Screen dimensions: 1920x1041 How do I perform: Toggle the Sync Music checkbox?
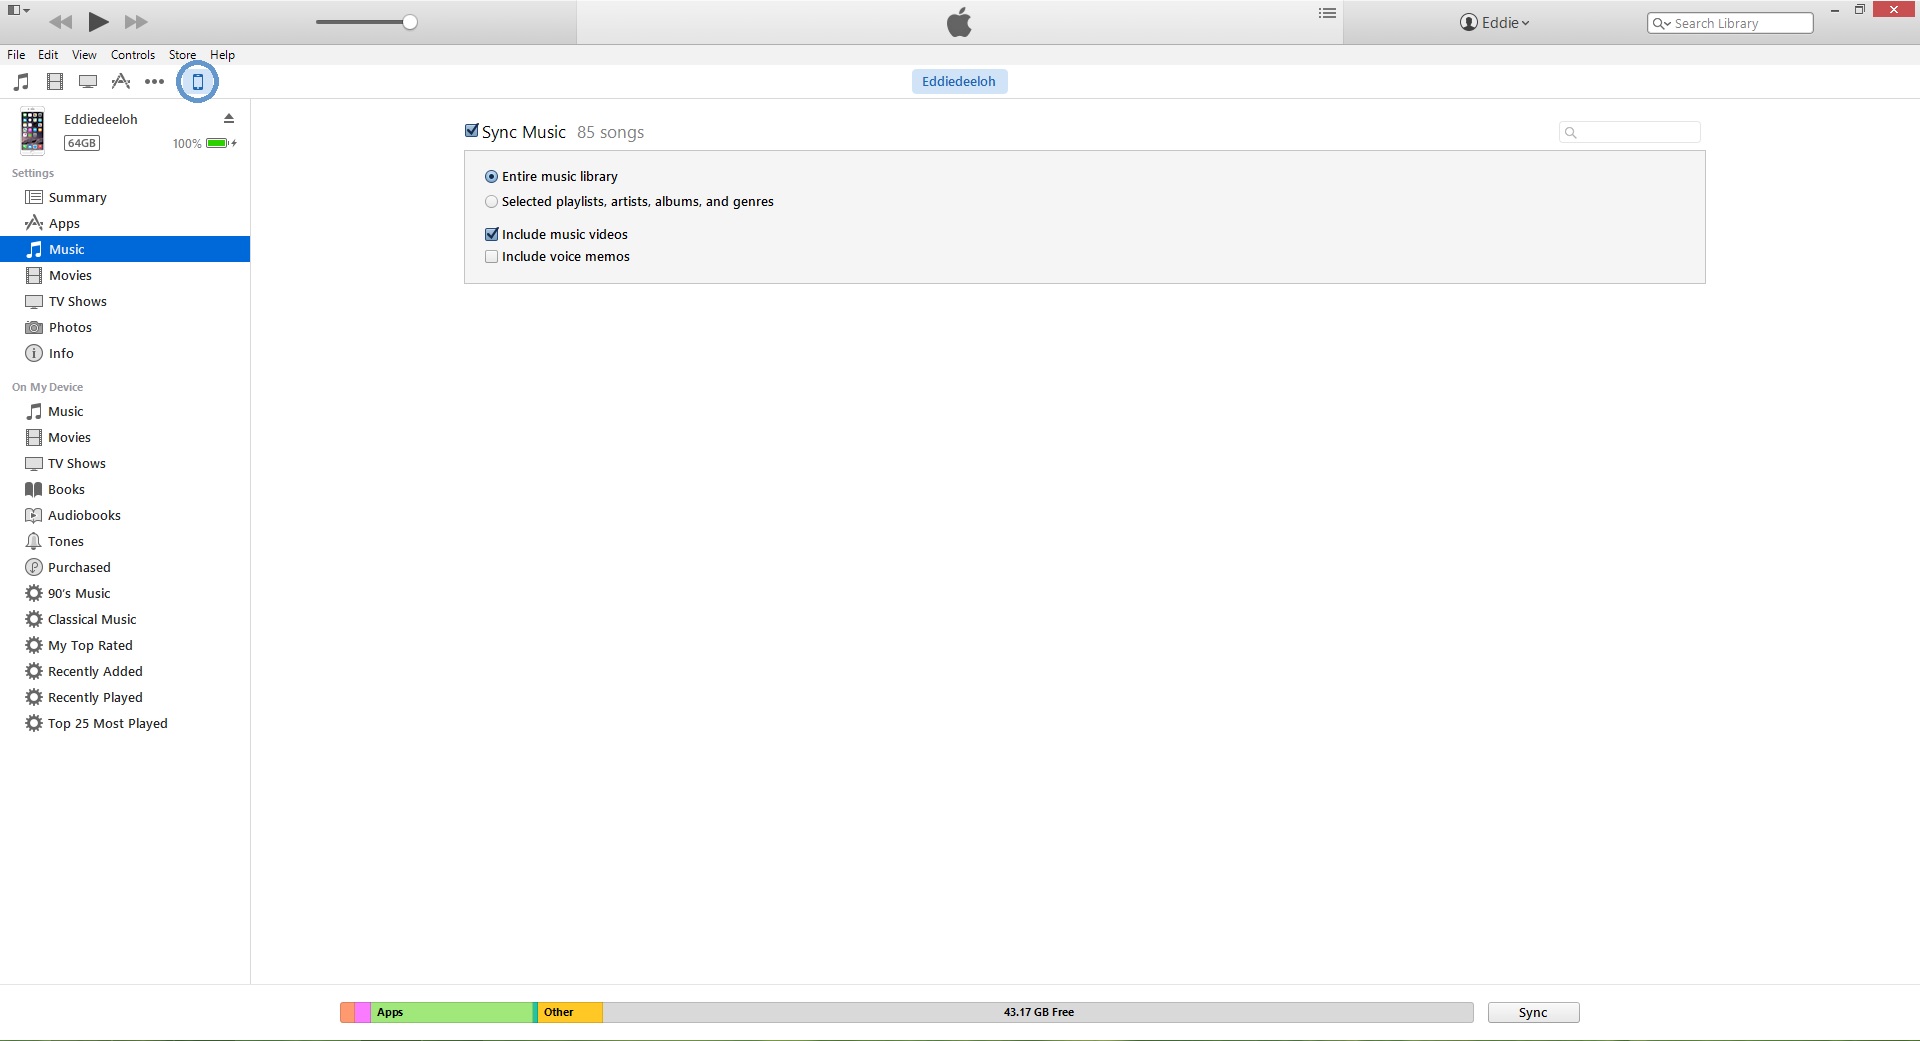[x=472, y=131]
